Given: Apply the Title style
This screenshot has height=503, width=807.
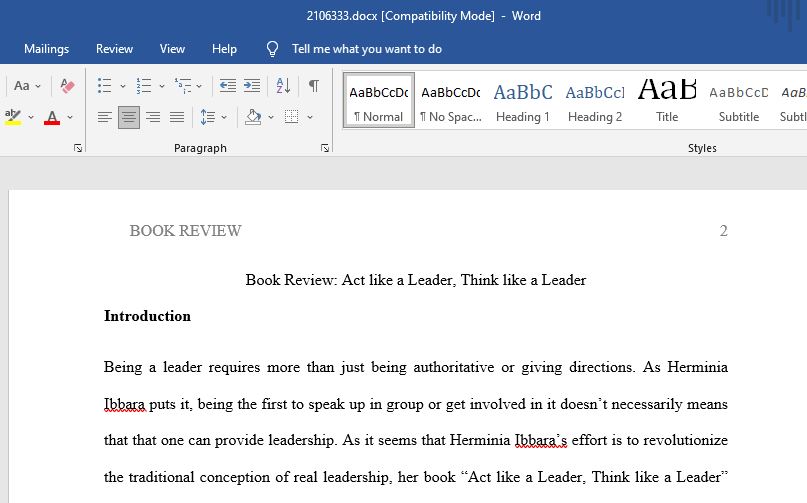Looking at the screenshot, I should click(x=667, y=100).
